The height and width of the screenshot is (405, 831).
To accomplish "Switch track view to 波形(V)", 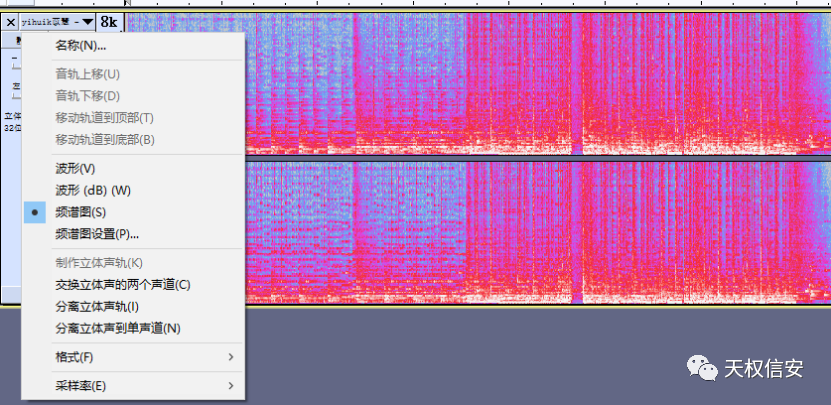I will pyautogui.click(x=75, y=168).
